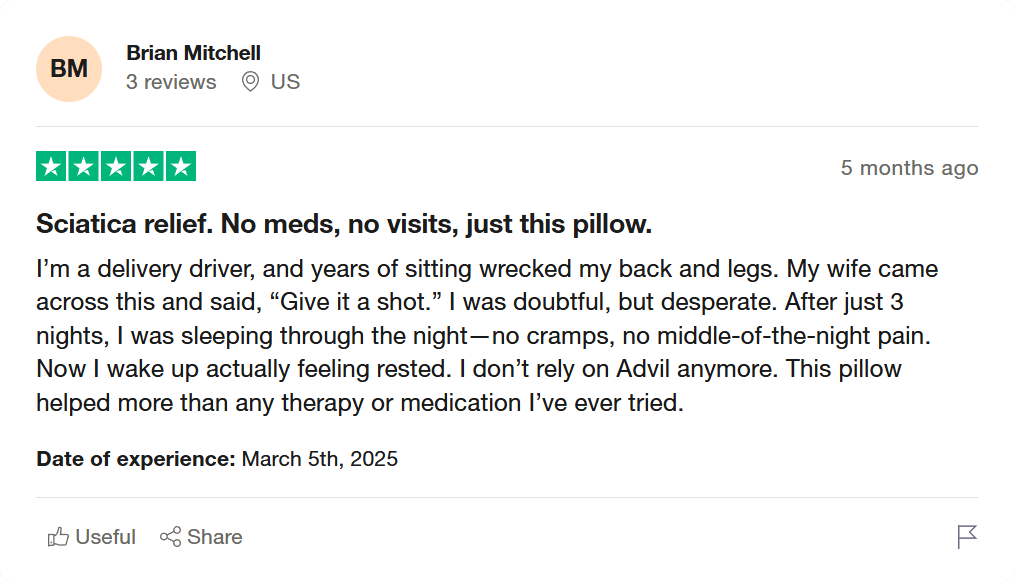Viewport: 1015px width, 581px height.
Task: Open the BM profile avatar
Action: [x=69, y=69]
